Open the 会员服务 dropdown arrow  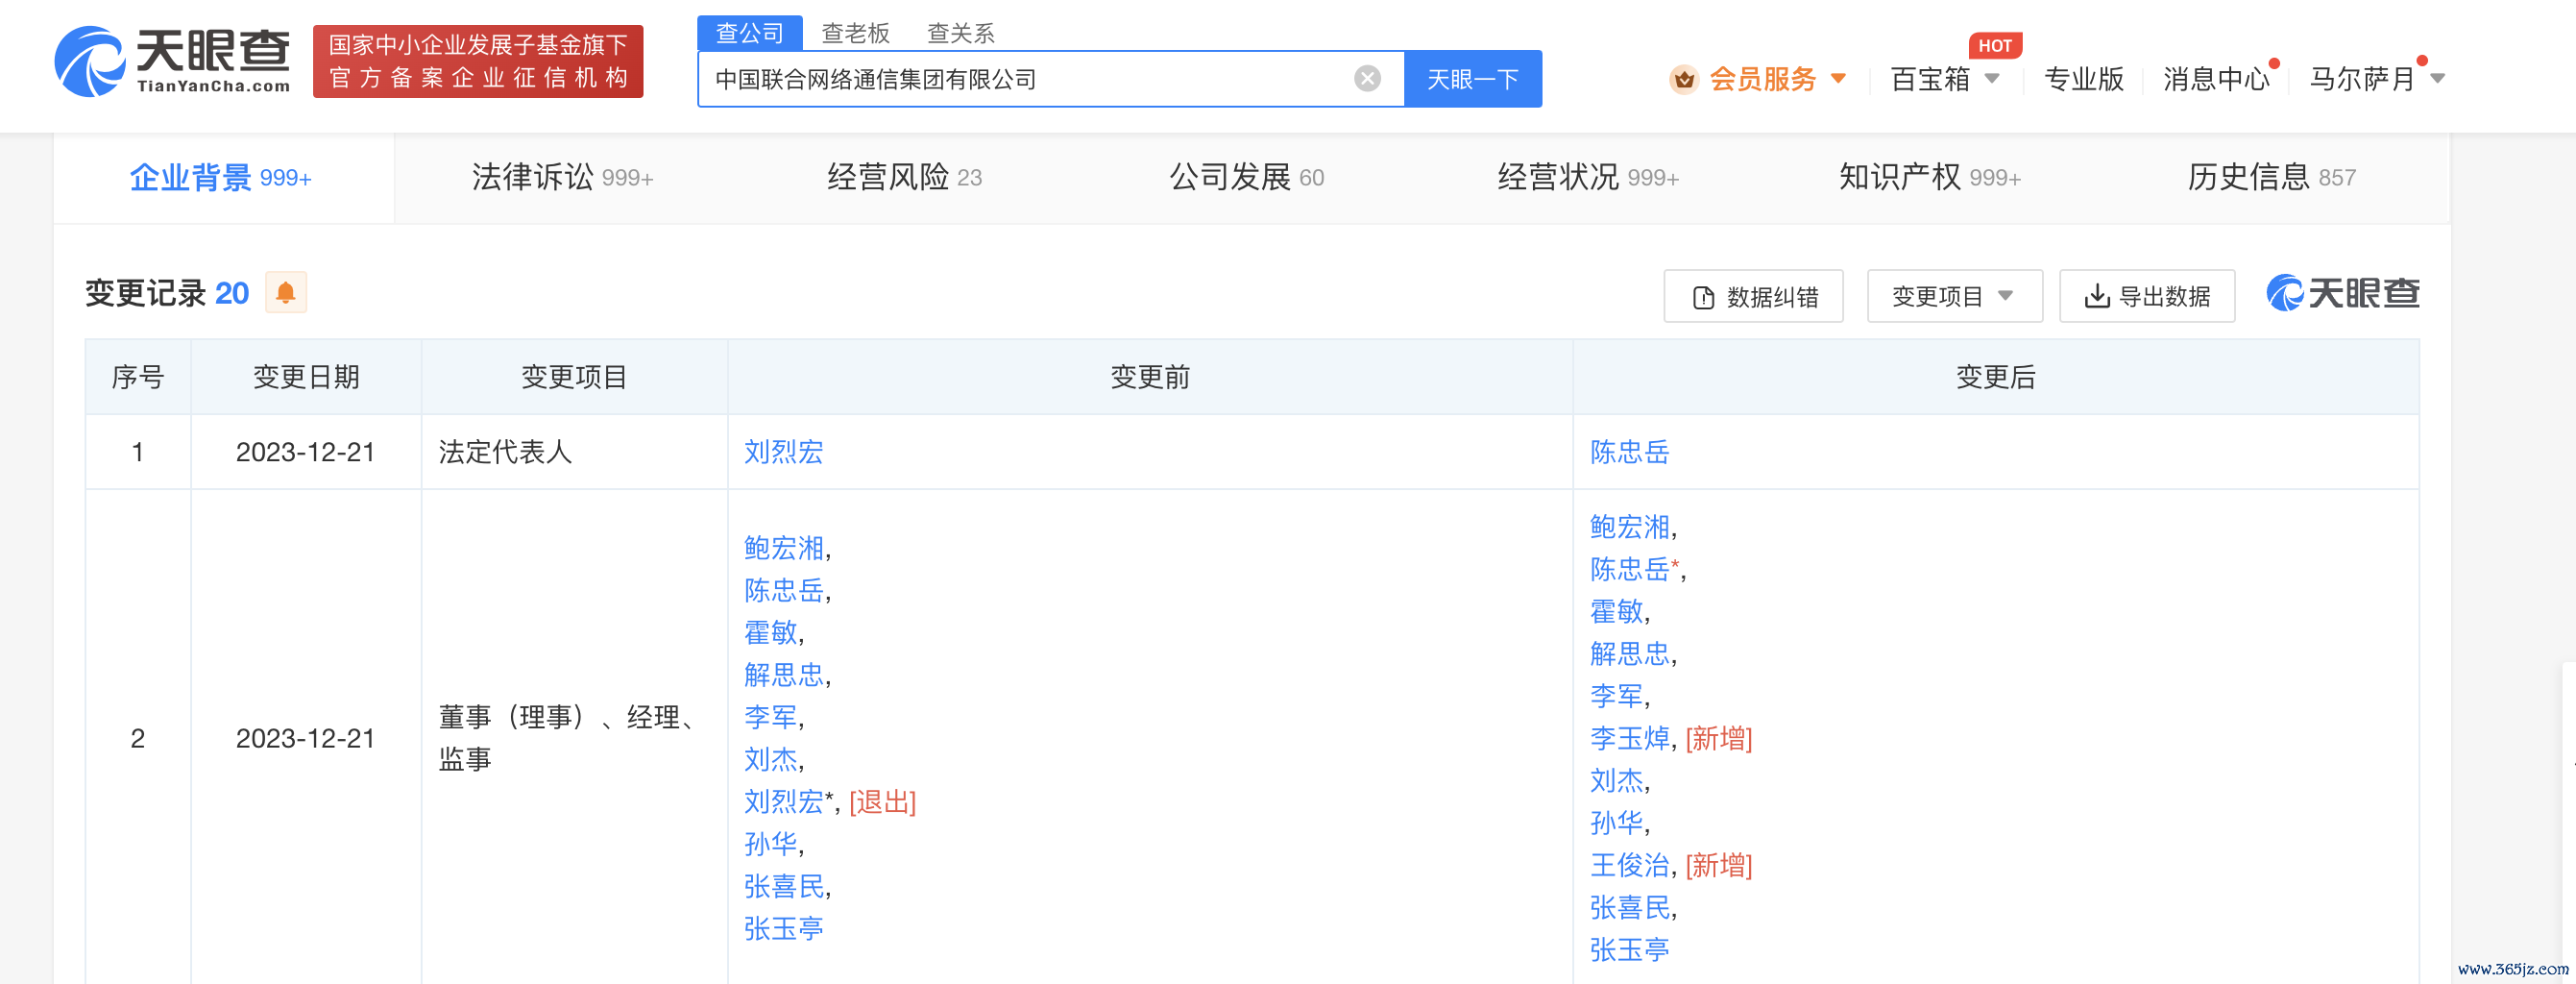pyautogui.click(x=1838, y=79)
